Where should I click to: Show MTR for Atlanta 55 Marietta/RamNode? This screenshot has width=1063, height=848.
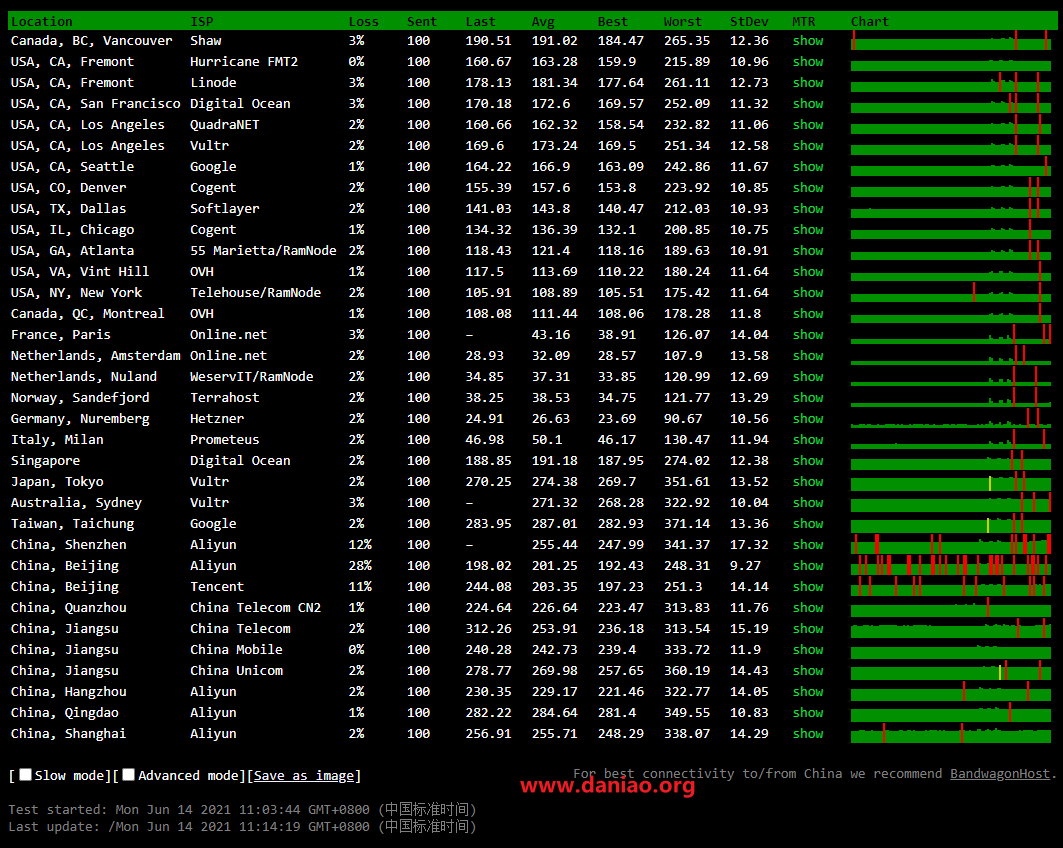pos(808,251)
